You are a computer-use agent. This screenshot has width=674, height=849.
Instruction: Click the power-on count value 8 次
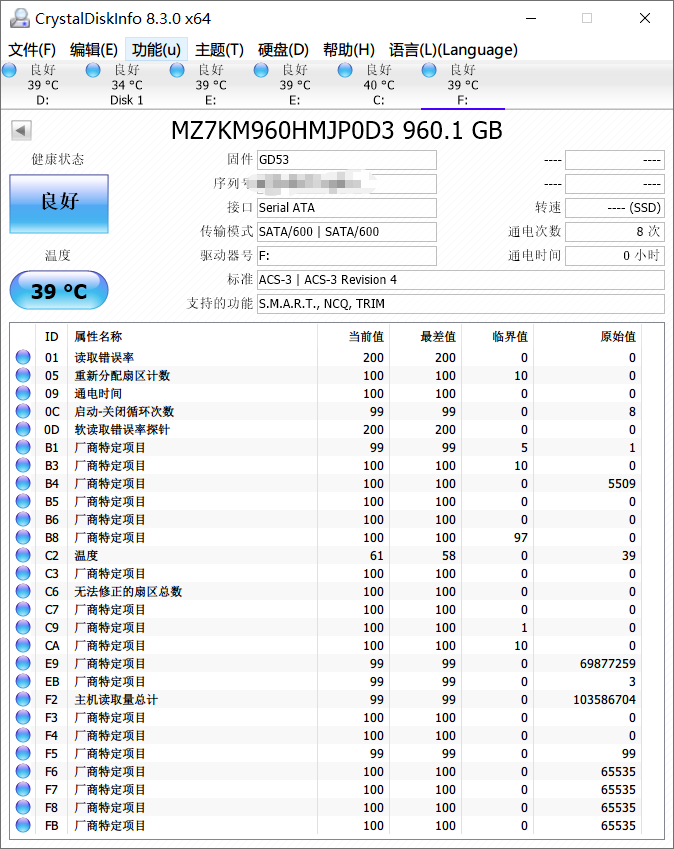[614, 232]
